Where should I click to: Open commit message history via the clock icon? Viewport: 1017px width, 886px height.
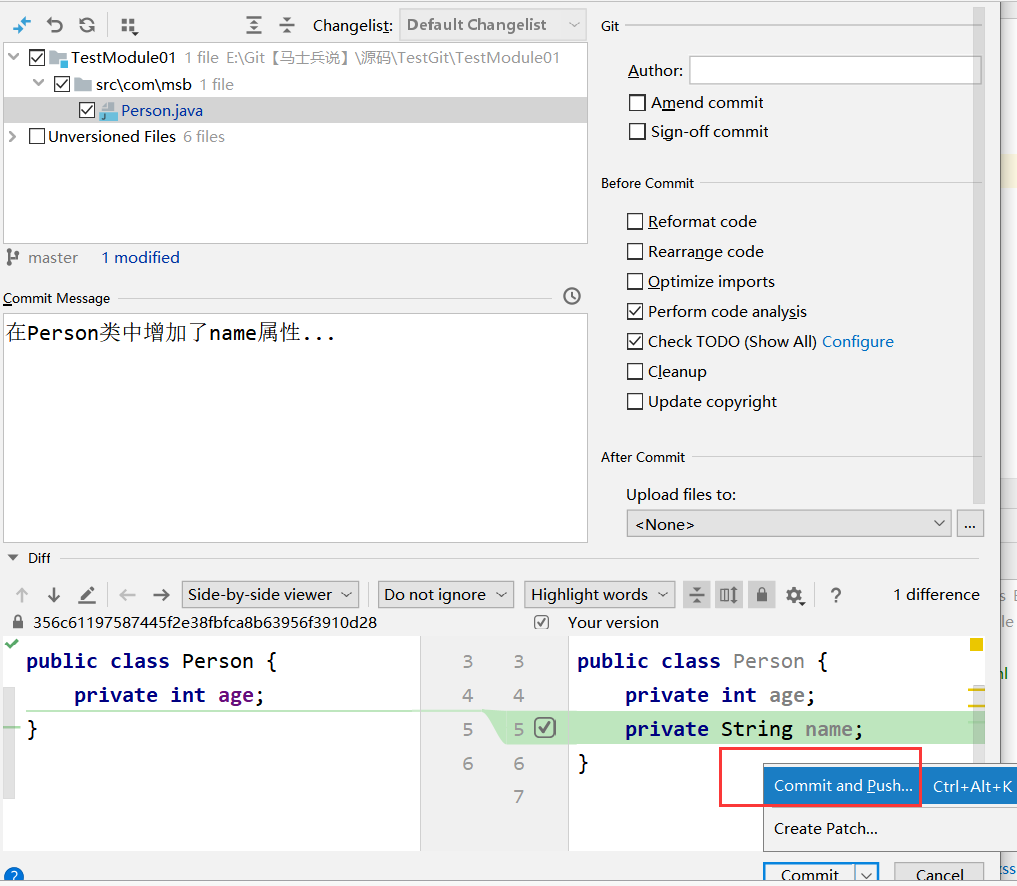pyautogui.click(x=571, y=296)
